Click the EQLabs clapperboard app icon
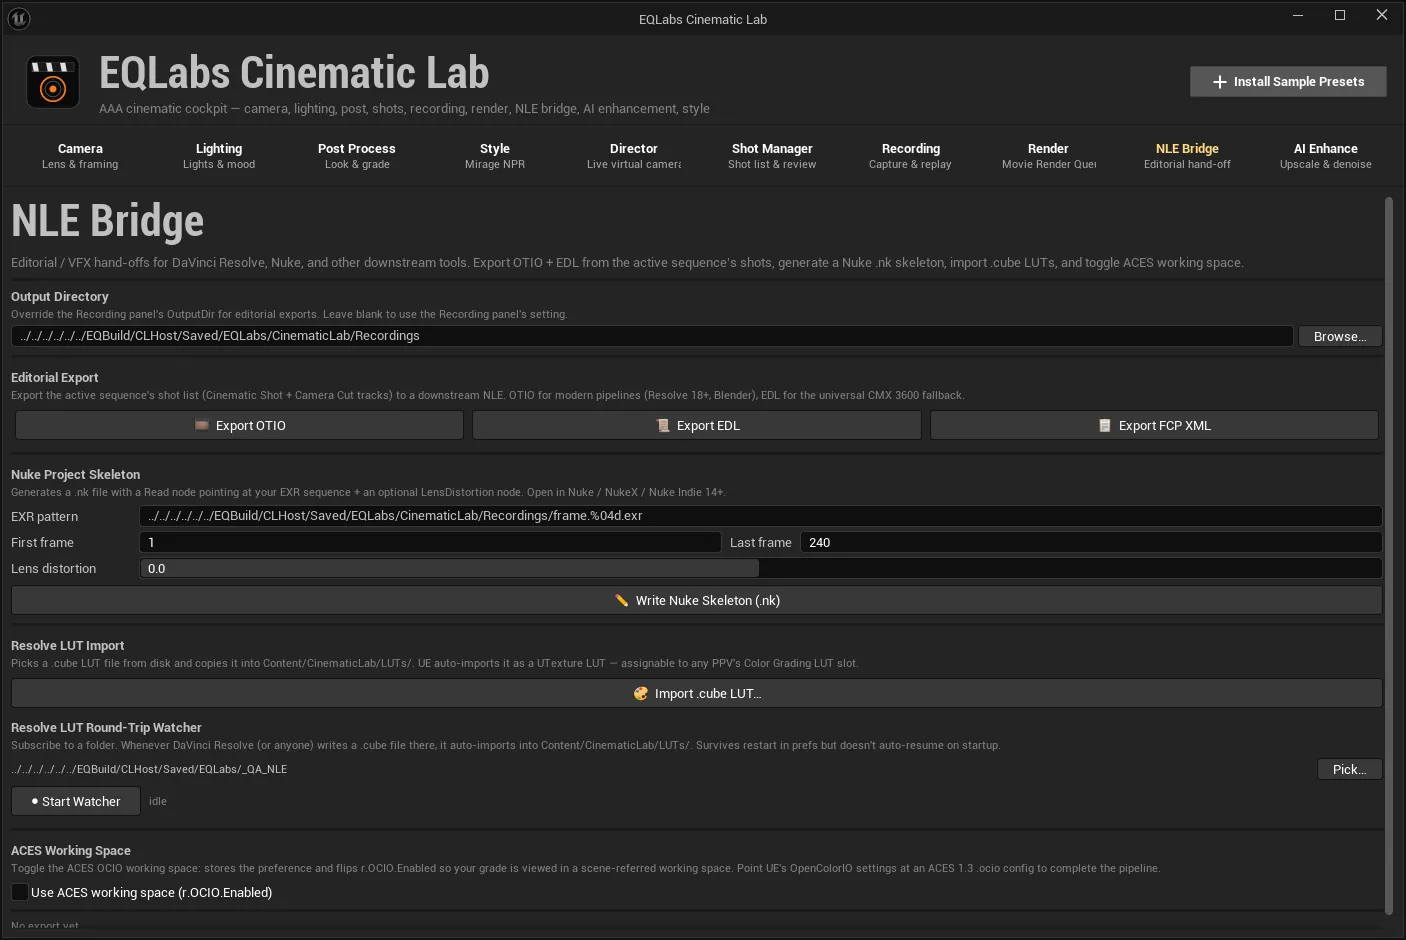Screen dimensions: 1406x940 point(52,82)
